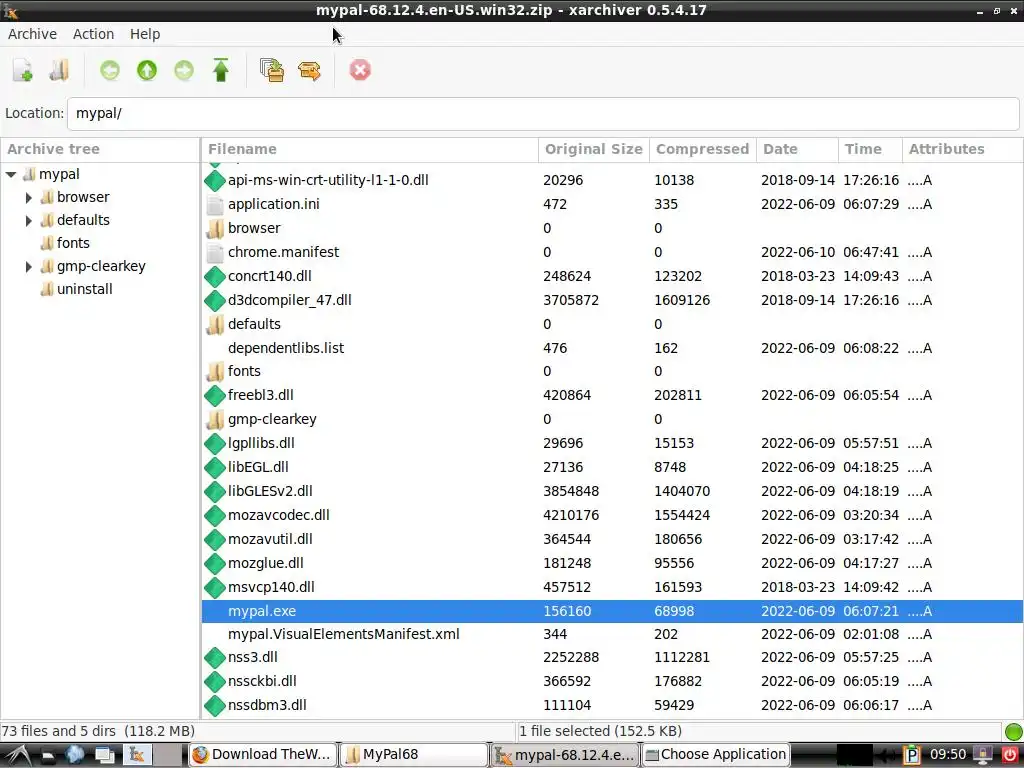Image resolution: width=1024 pixels, height=768 pixels.
Task: Click the Extract files toolbar icon
Action: [310, 70]
